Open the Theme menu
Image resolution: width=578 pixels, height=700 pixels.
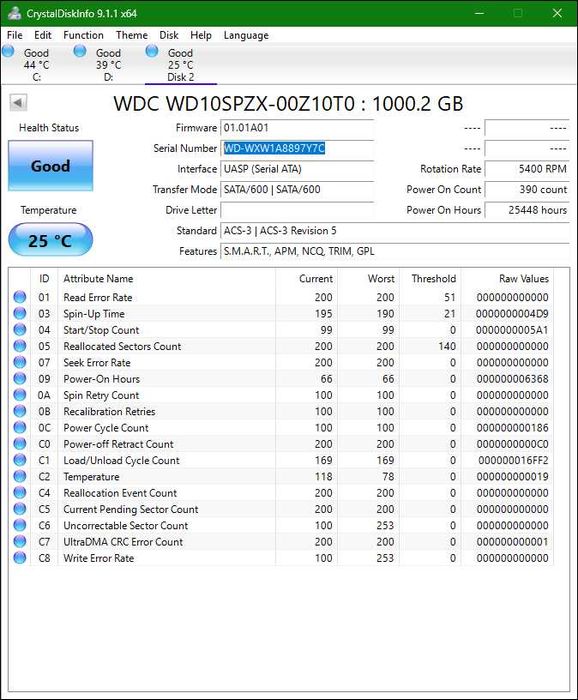[x=132, y=35]
